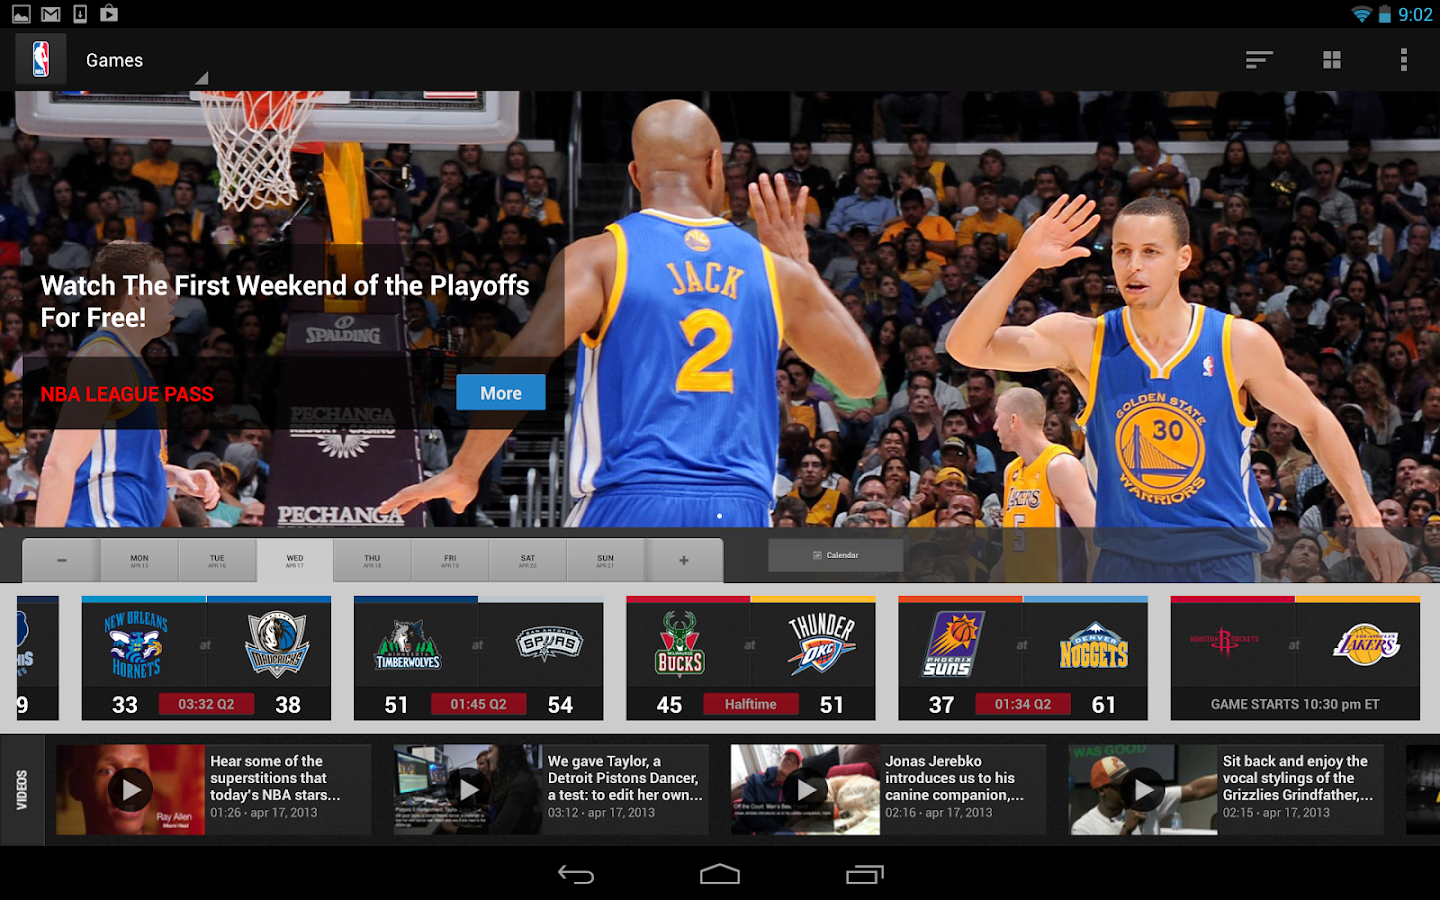
Task: Click the More button for League Pass
Action: 501,393
